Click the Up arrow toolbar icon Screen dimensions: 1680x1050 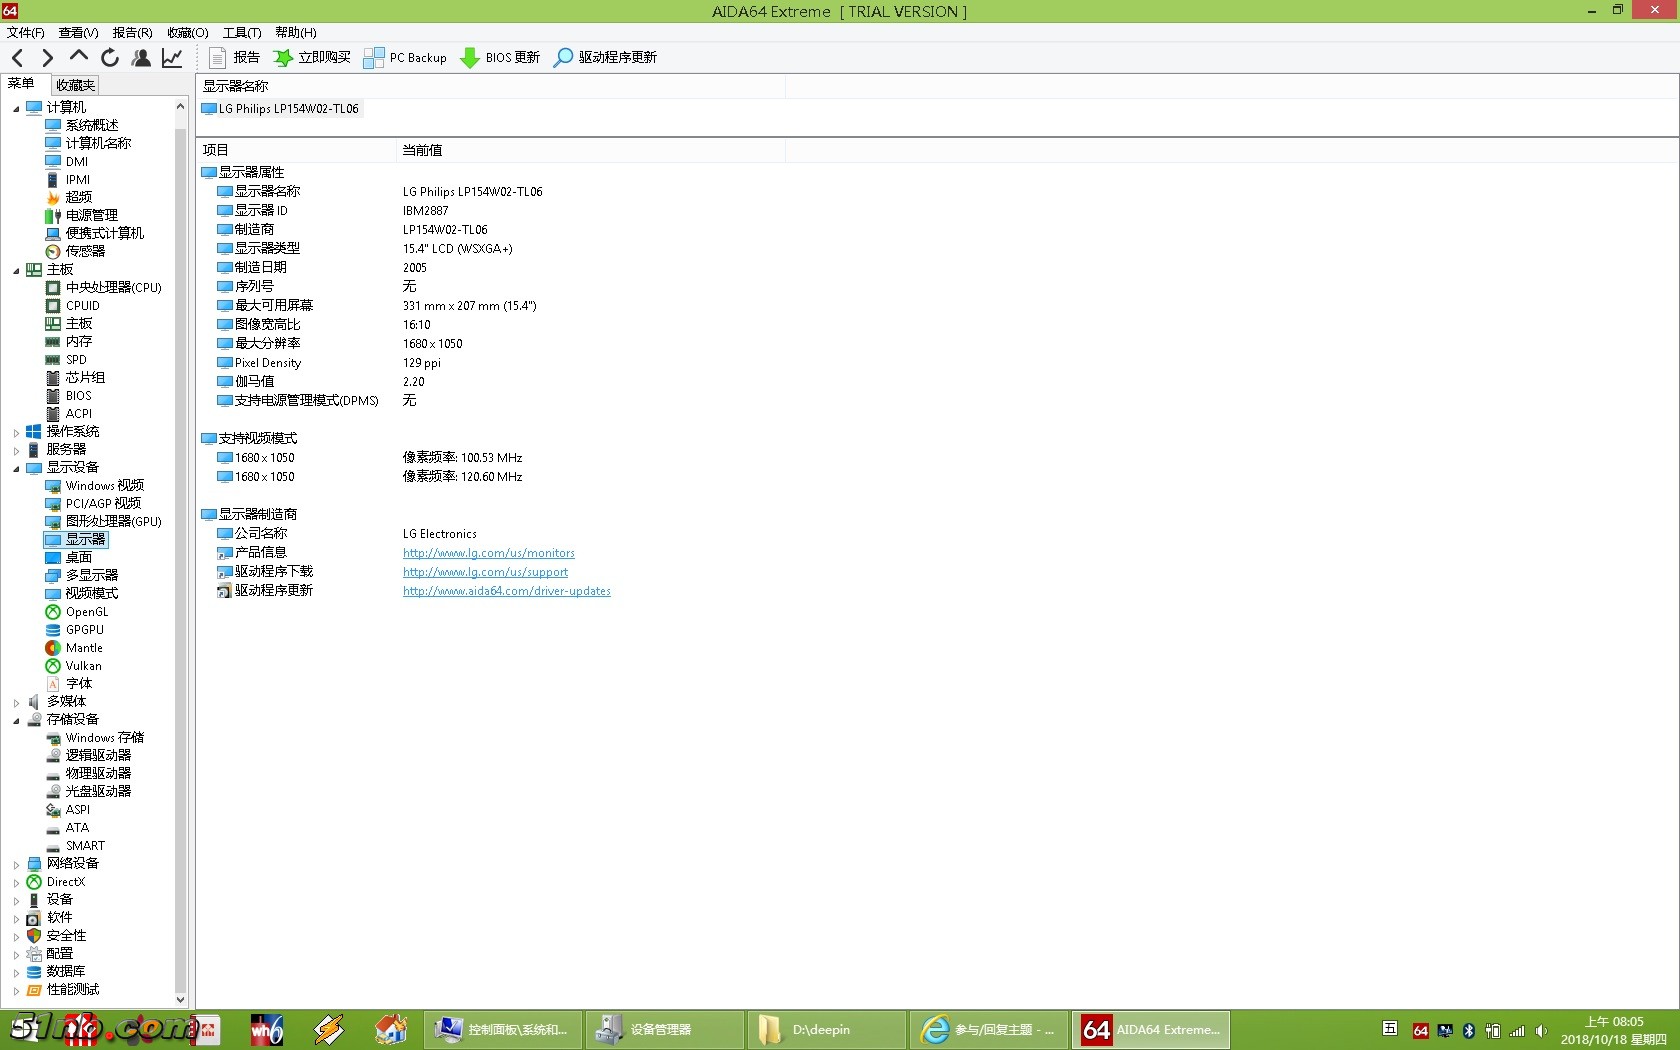tap(79, 57)
